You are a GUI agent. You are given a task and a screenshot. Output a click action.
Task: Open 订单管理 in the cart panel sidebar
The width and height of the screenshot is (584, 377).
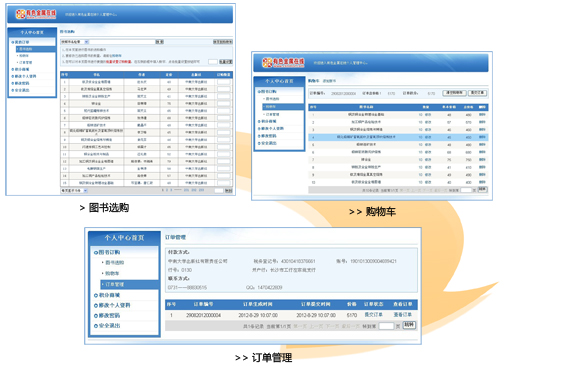(273, 114)
